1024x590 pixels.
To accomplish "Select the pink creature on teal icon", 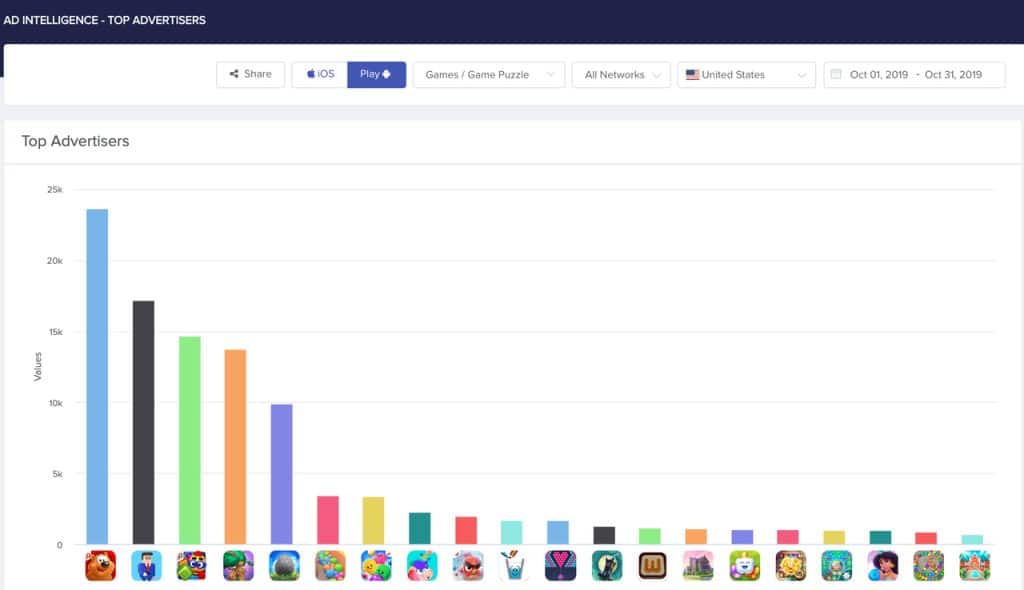I will (x=423, y=566).
